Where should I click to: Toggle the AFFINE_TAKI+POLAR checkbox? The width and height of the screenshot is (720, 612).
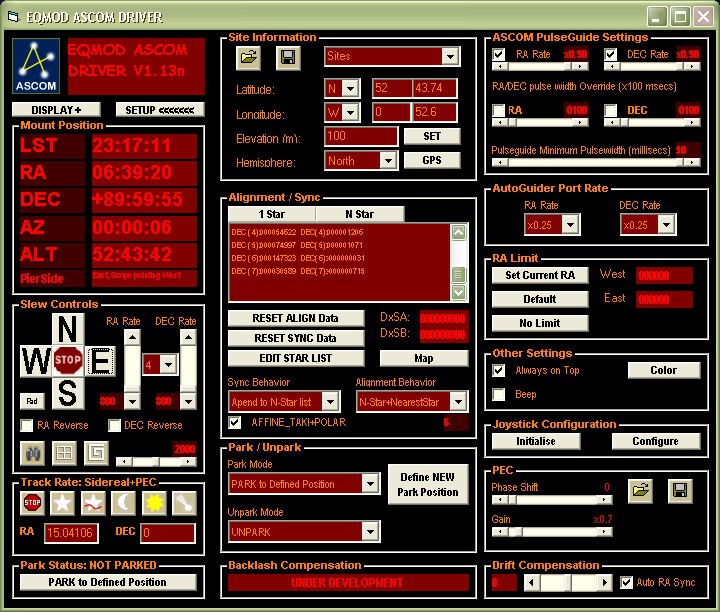click(235, 422)
